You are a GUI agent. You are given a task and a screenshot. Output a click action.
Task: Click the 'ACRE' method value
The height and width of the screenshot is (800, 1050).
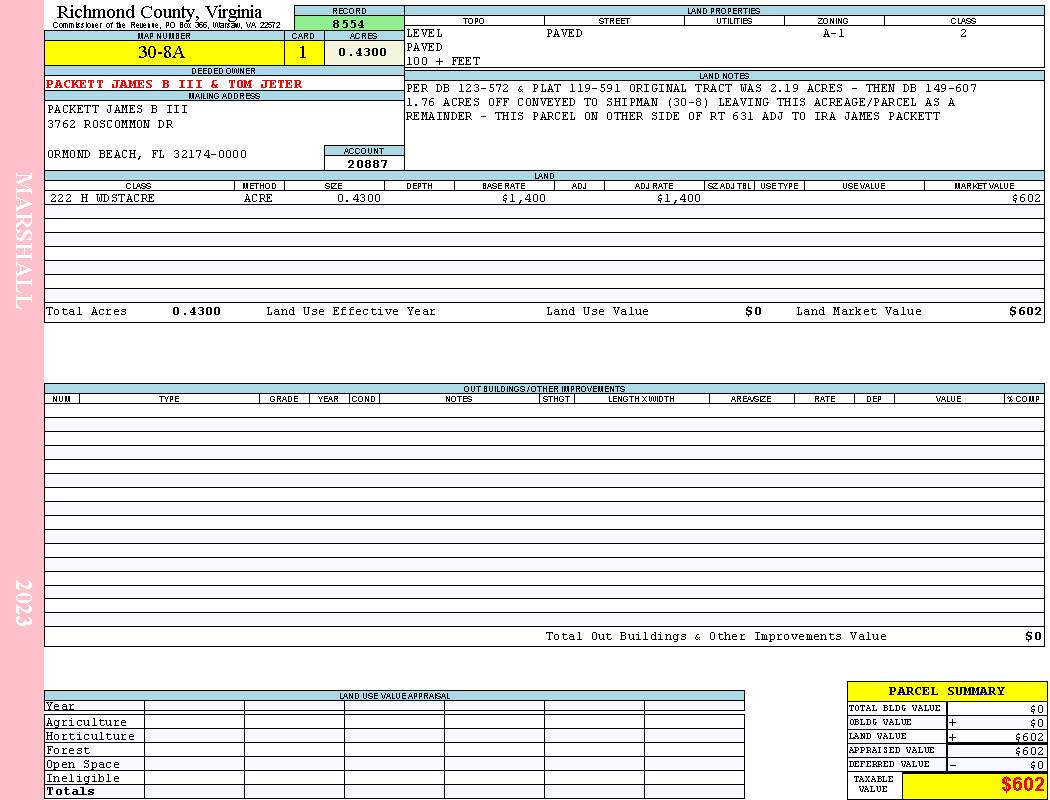[258, 198]
